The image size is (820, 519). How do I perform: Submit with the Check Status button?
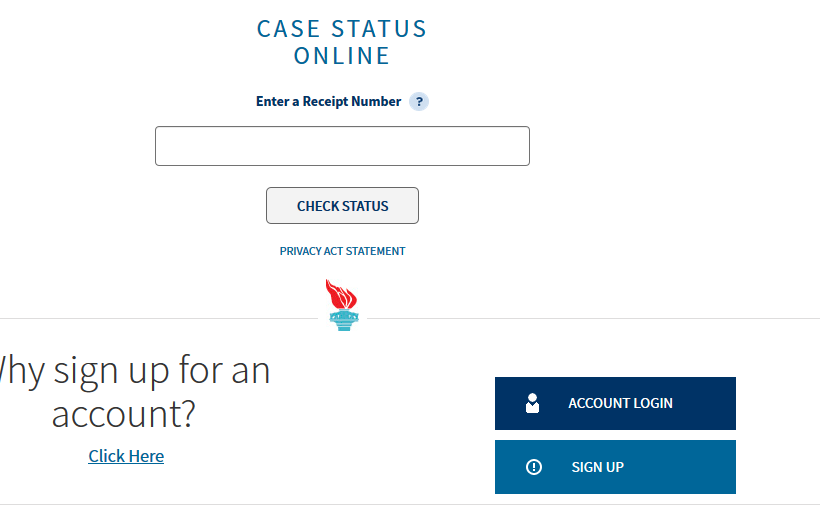[x=343, y=206]
